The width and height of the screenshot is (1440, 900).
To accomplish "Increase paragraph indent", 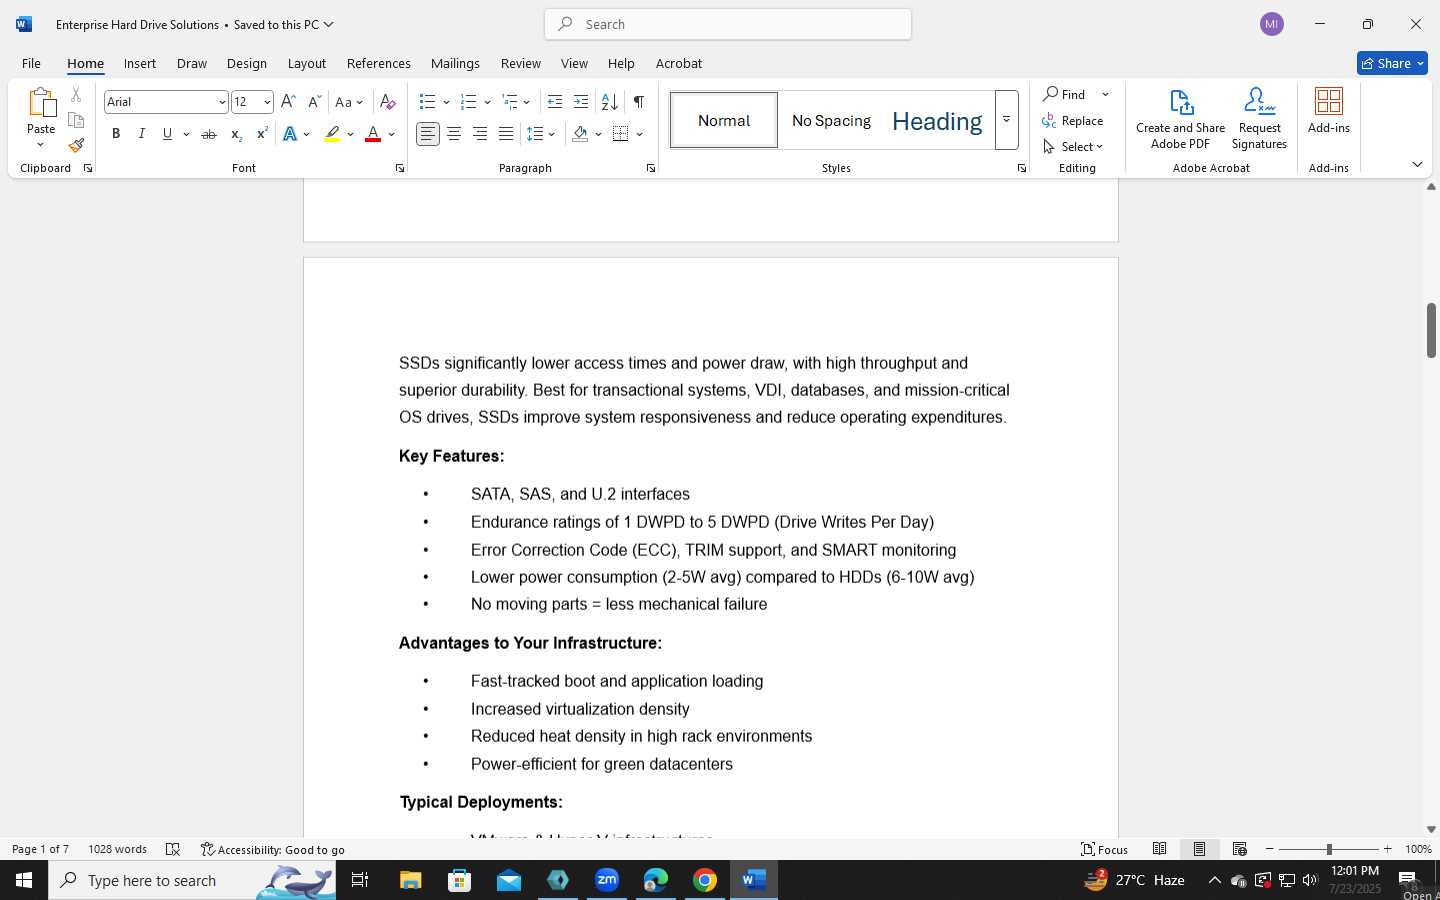I will [581, 102].
